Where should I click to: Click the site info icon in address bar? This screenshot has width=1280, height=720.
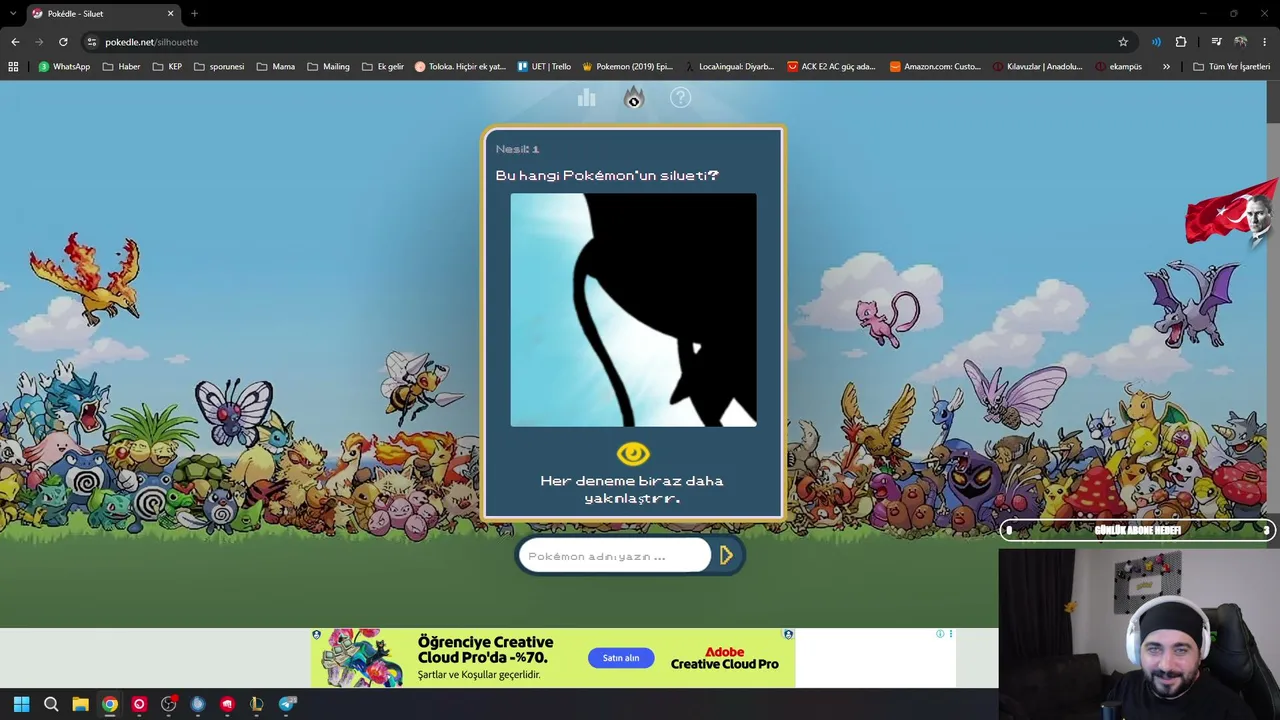tap(92, 42)
